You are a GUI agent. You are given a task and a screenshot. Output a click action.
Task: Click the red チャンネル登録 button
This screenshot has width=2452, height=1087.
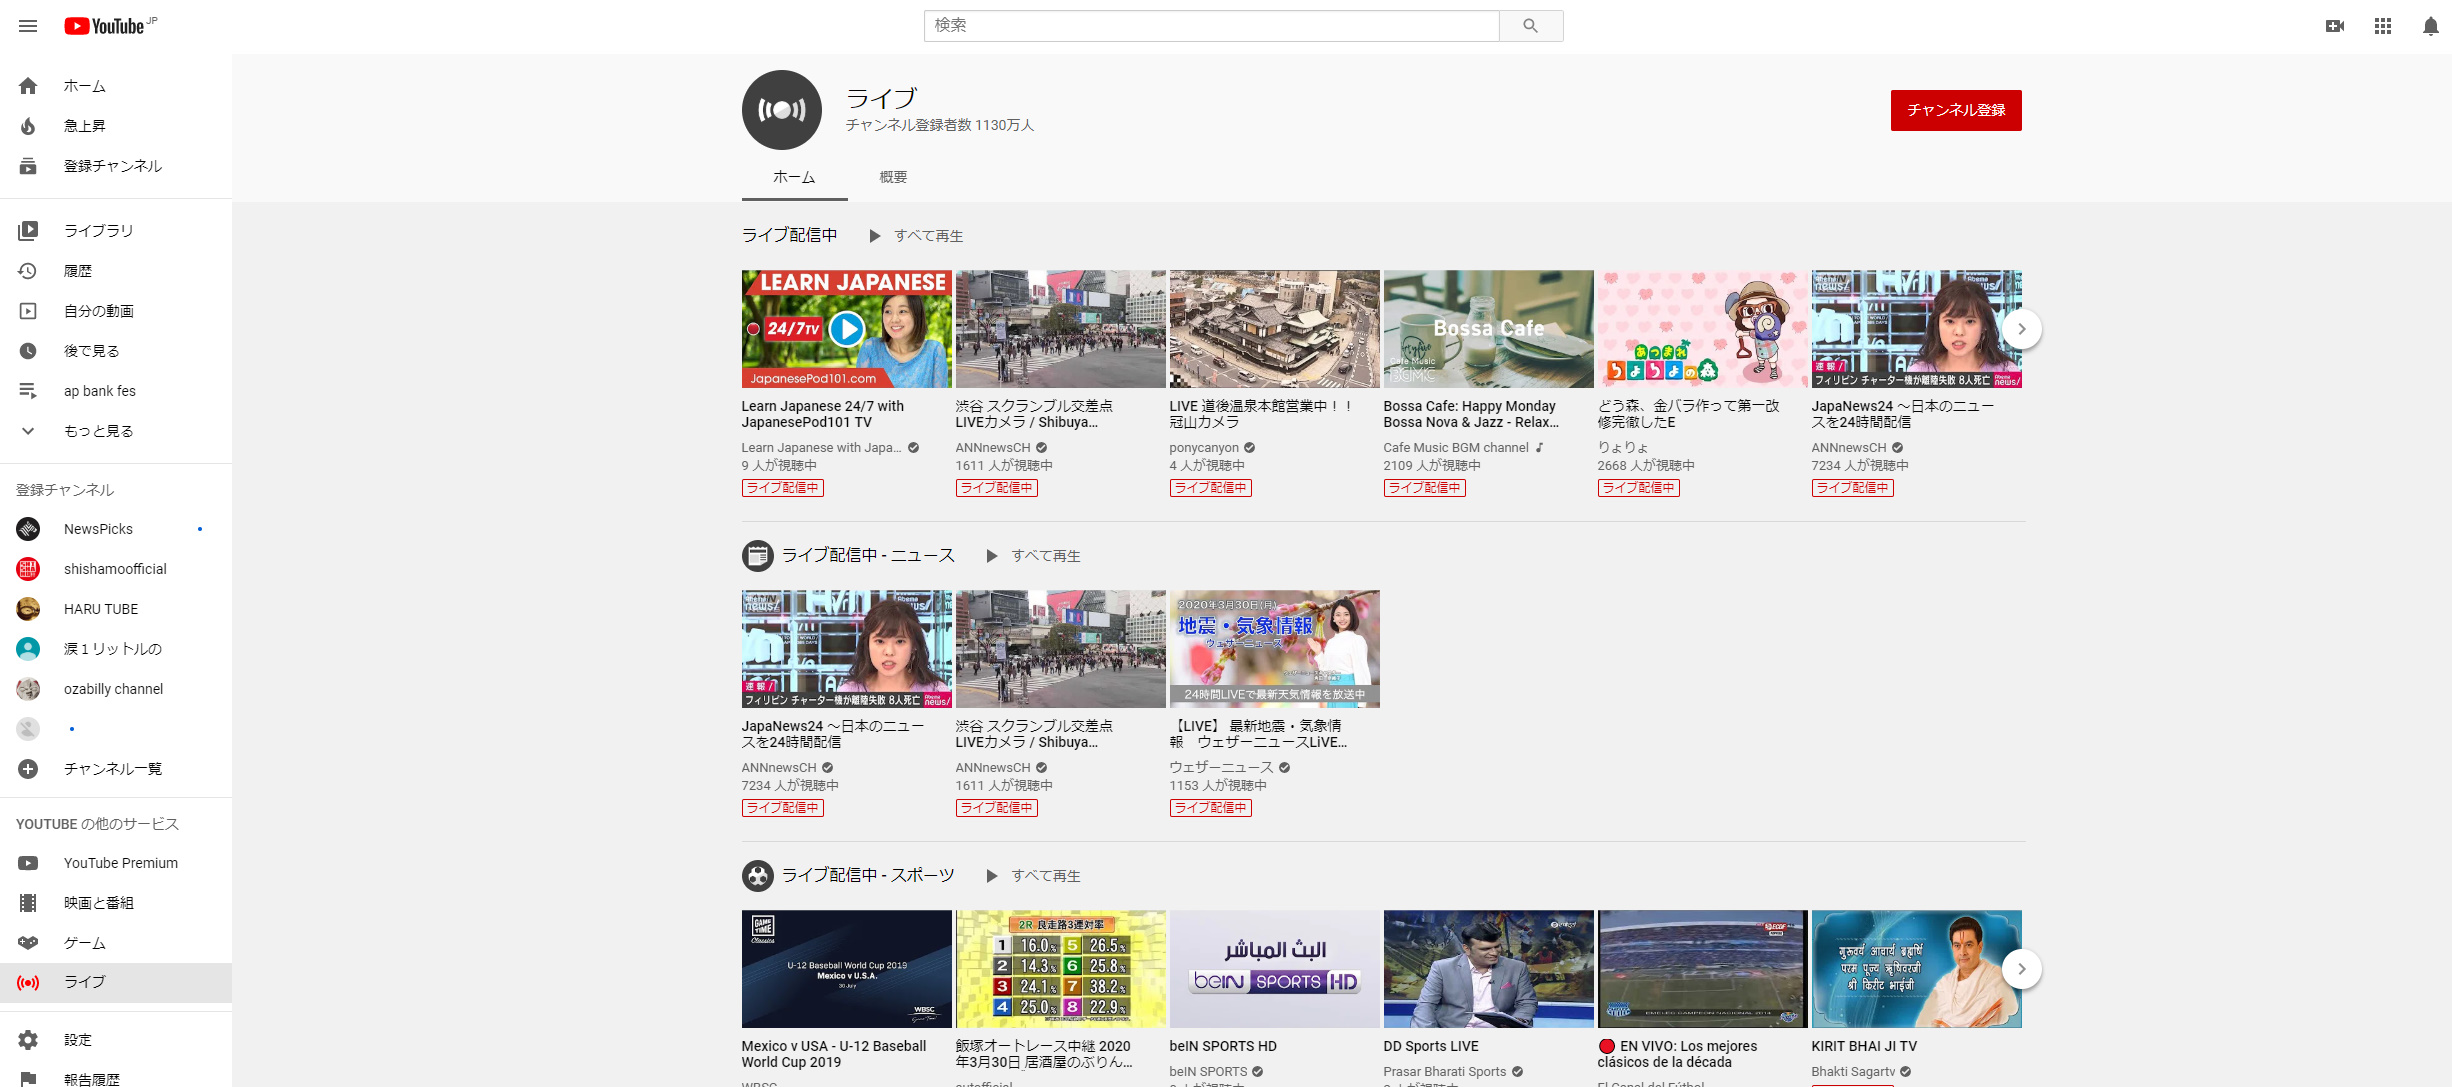pos(1955,110)
